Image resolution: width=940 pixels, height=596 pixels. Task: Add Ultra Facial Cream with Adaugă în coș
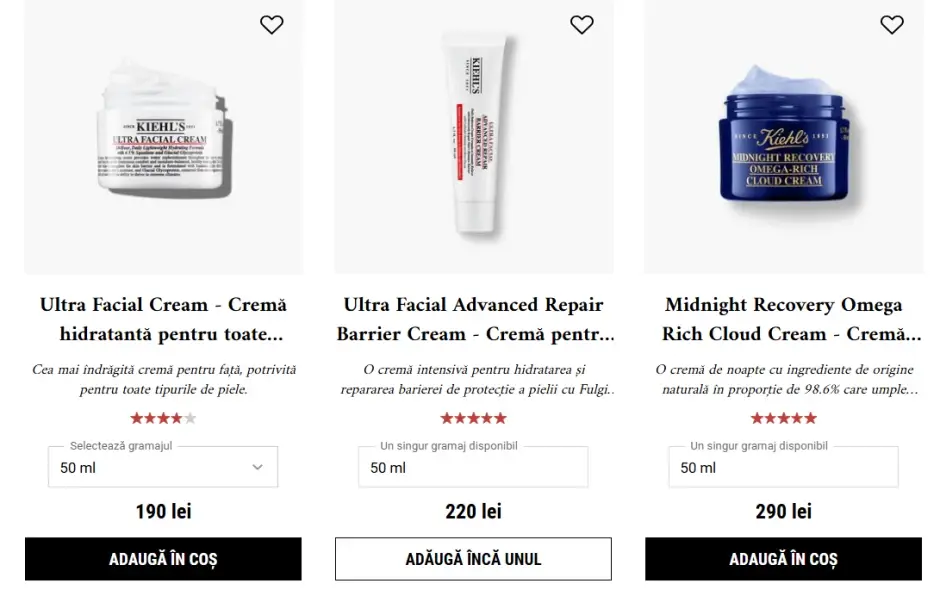pyautogui.click(x=163, y=559)
